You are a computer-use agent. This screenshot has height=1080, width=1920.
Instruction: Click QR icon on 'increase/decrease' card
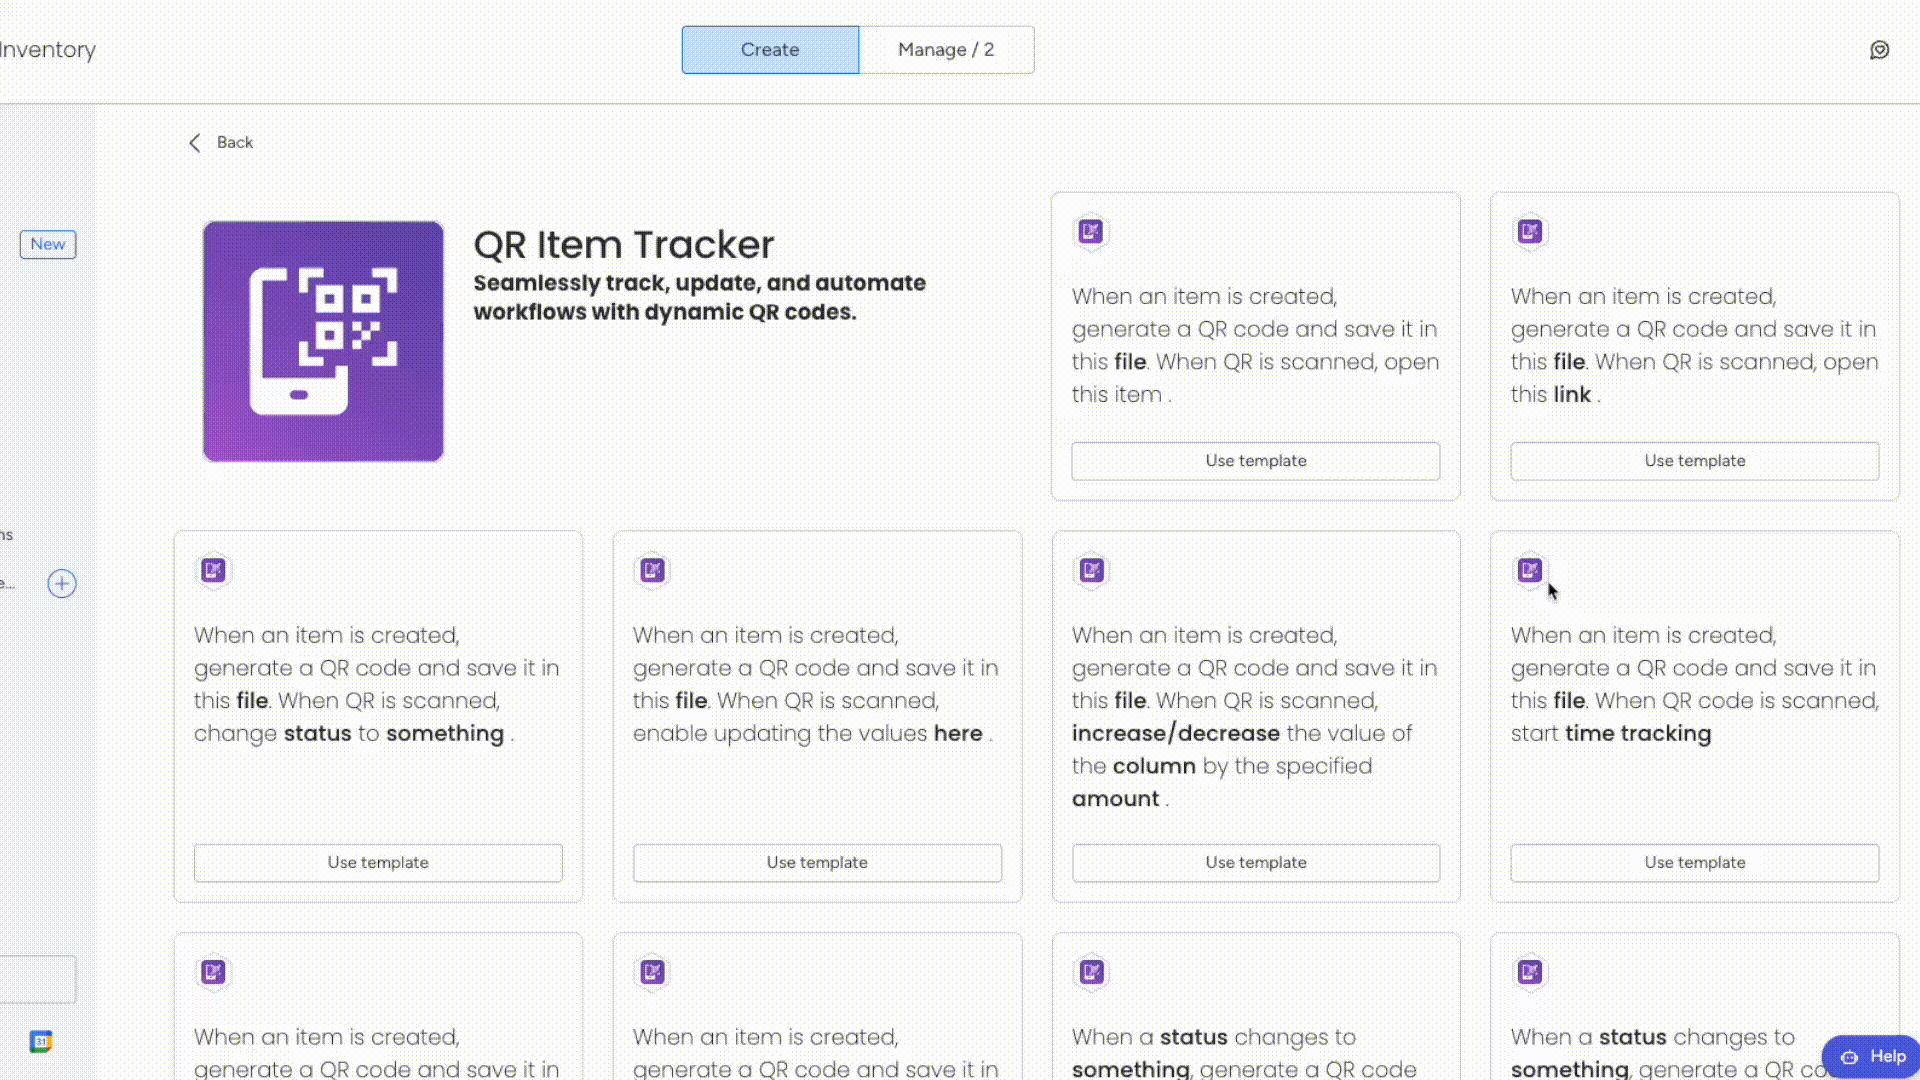(x=1091, y=570)
